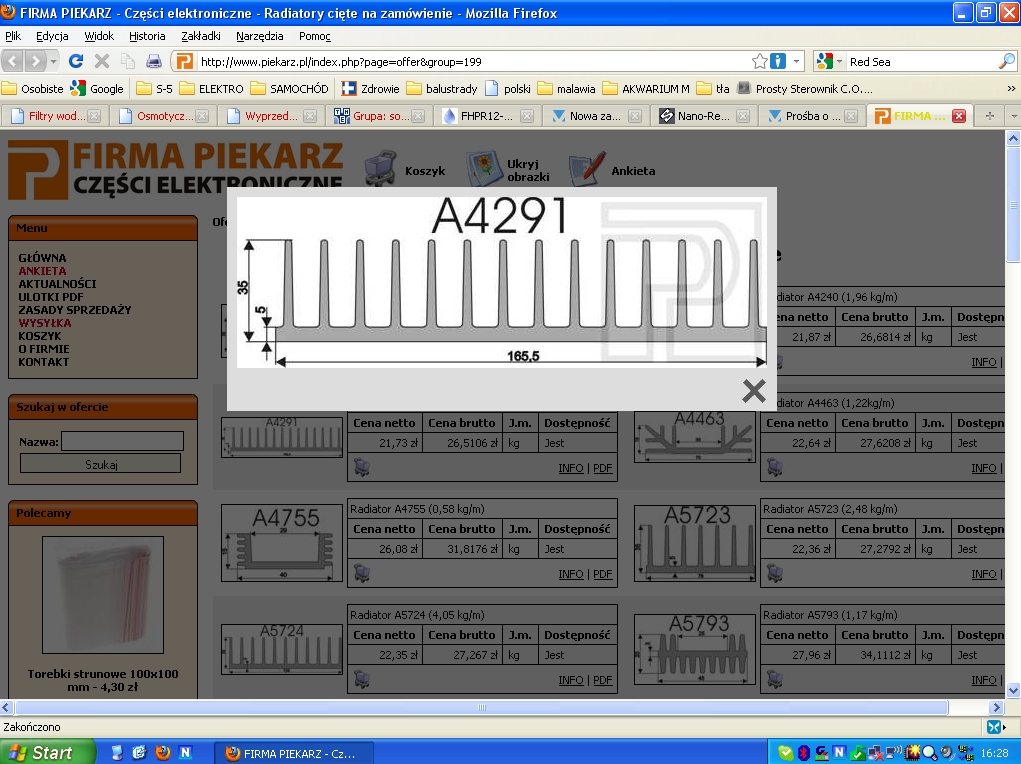Open the Koszyk shopping cart icon
The width and height of the screenshot is (1021, 764).
381,168
